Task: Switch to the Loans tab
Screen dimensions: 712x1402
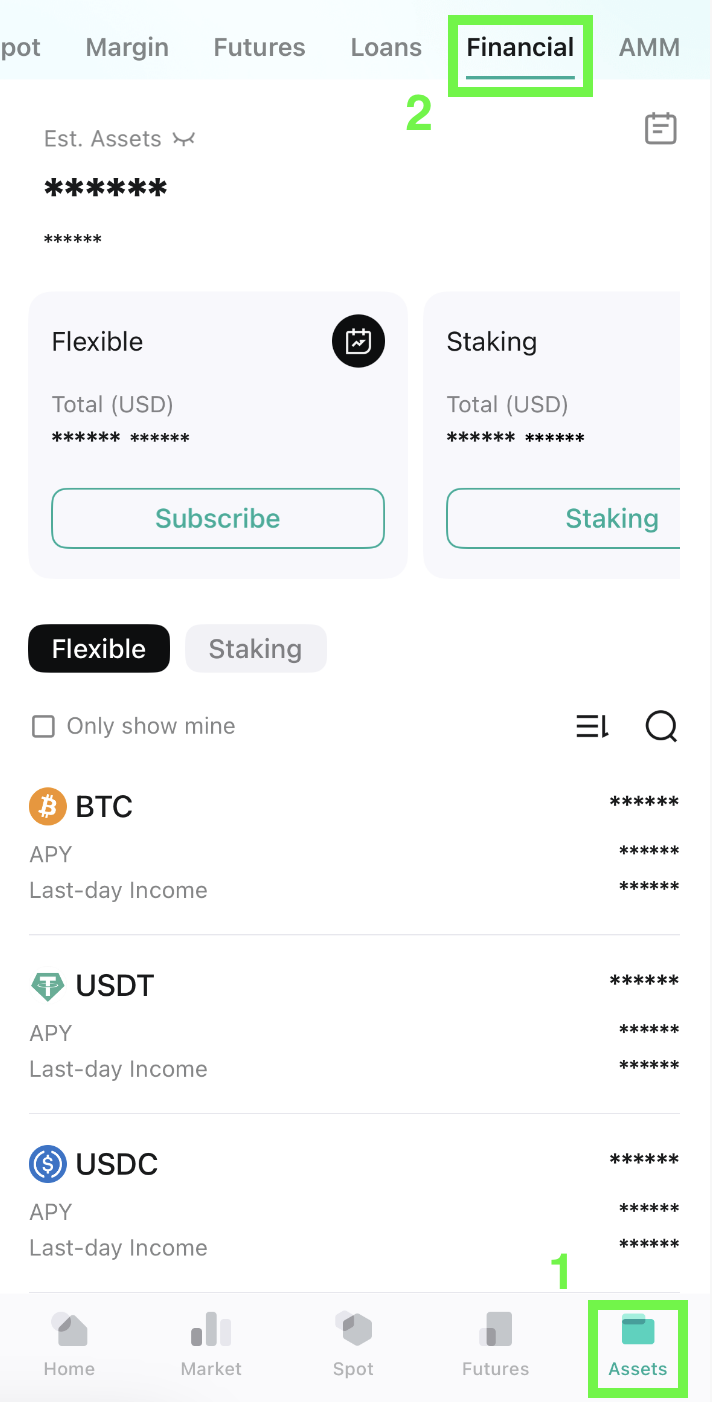Action: tap(386, 47)
